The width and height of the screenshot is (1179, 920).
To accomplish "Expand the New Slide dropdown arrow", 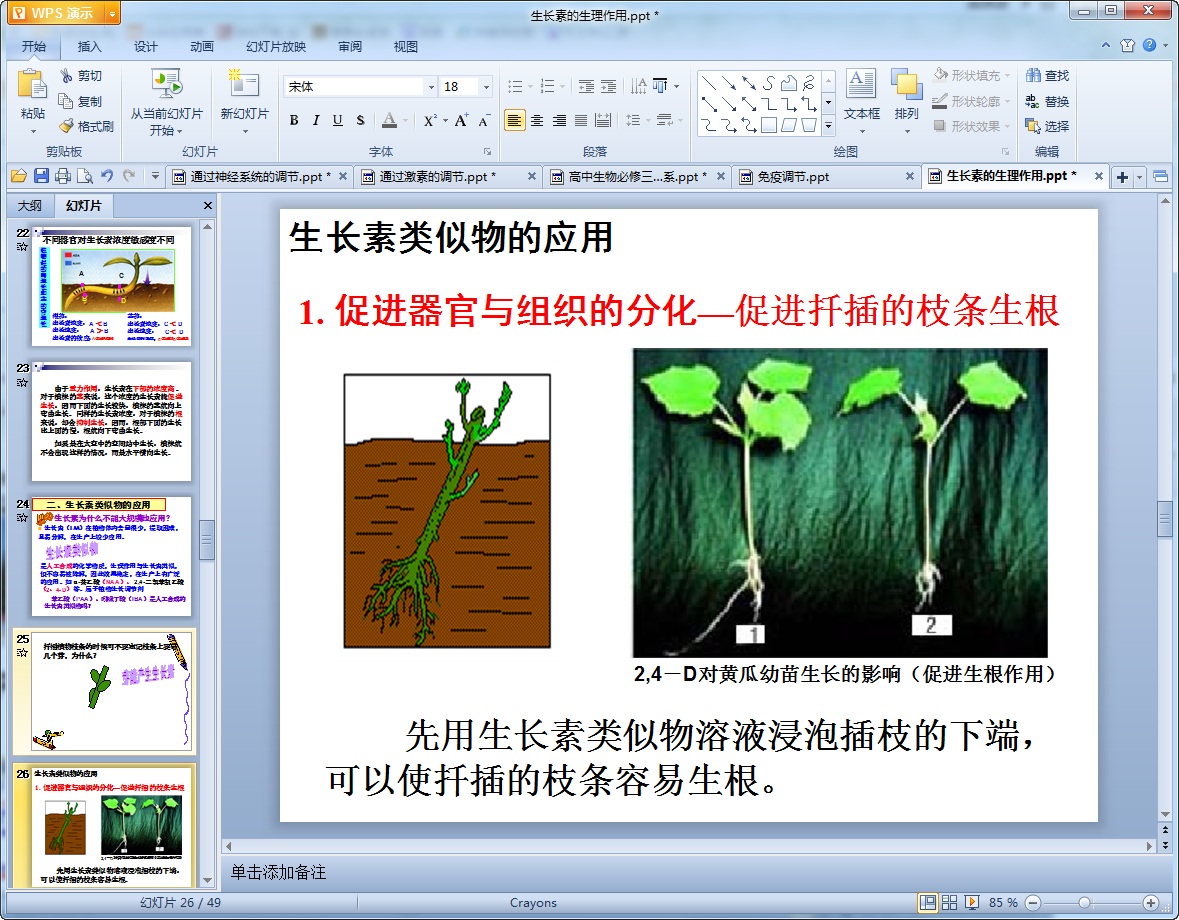I will pyautogui.click(x=245, y=132).
